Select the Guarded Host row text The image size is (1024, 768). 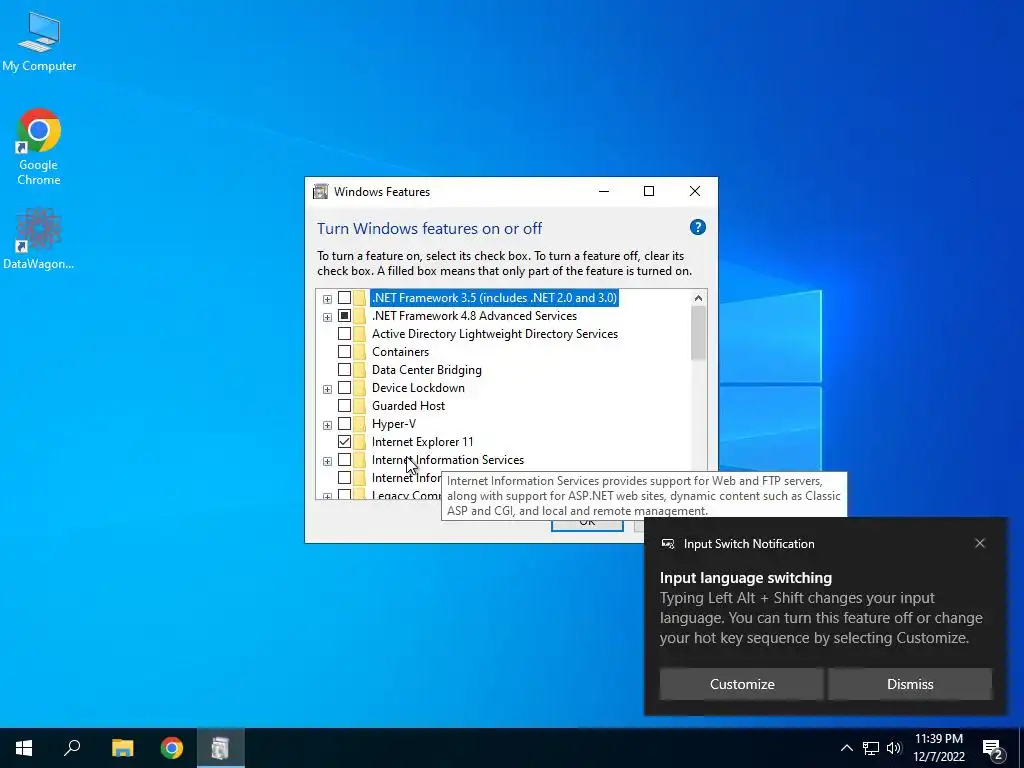click(408, 406)
